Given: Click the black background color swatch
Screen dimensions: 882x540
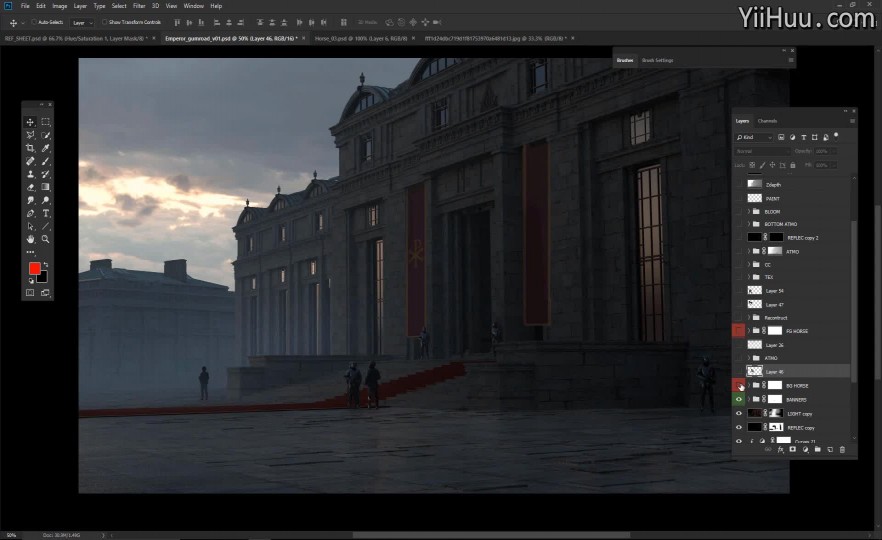Looking at the screenshot, I should [x=43, y=277].
